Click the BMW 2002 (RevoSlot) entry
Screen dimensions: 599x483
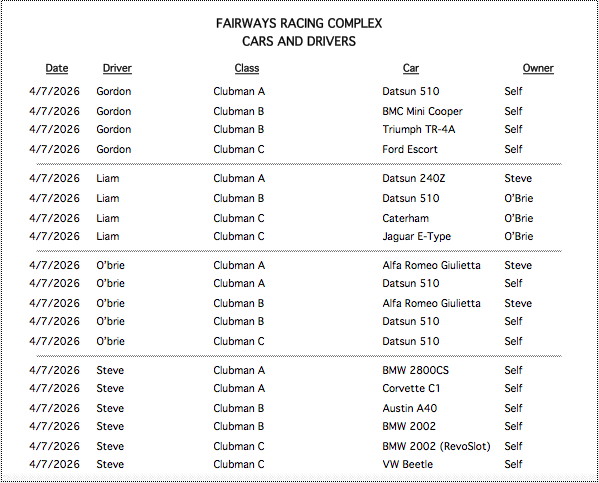tap(436, 446)
